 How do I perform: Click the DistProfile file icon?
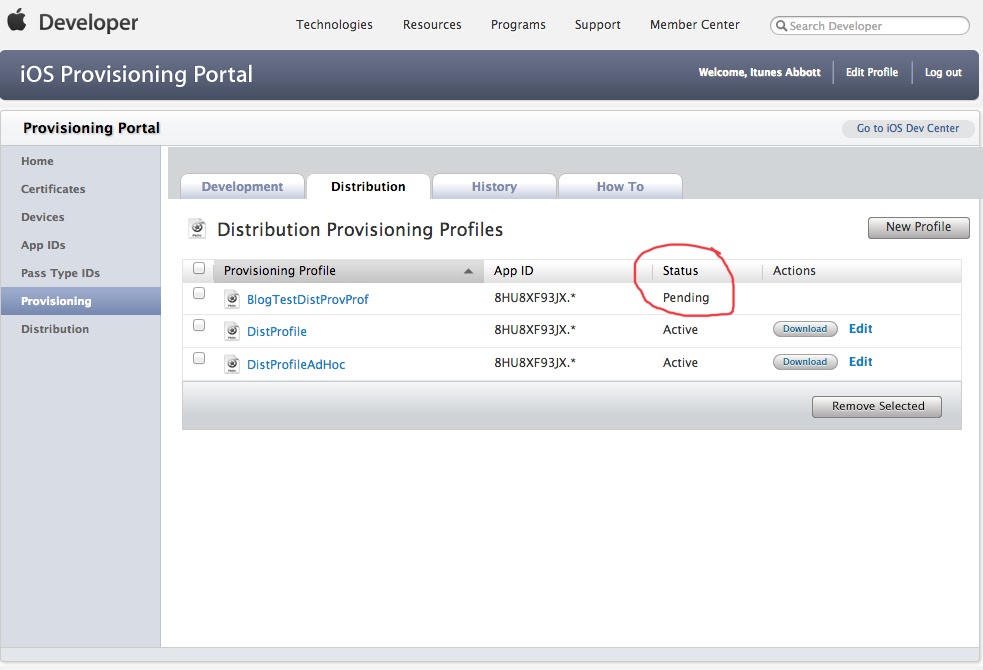[x=232, y=331]
